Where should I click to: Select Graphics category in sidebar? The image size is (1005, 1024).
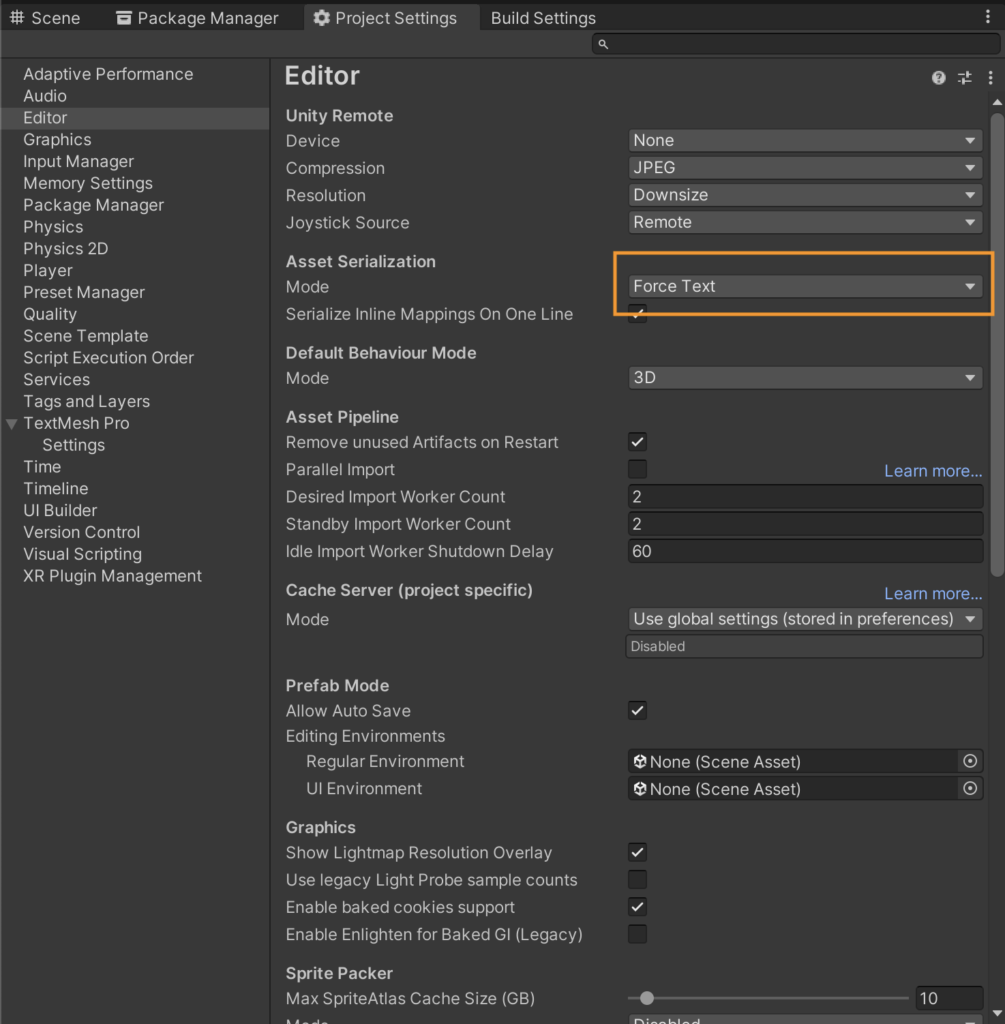coord(57,140)
